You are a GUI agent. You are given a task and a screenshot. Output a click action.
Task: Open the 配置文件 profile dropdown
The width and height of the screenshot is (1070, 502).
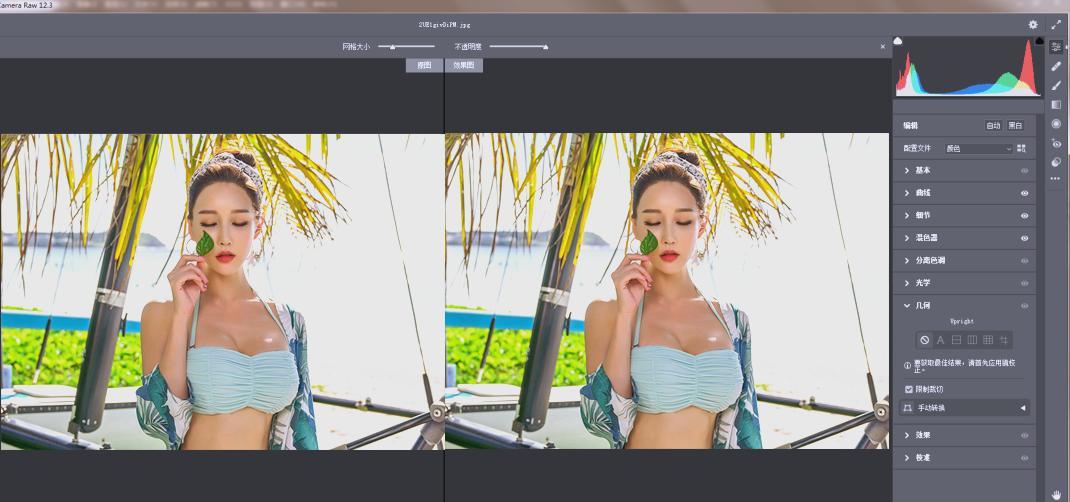(979, 149)
